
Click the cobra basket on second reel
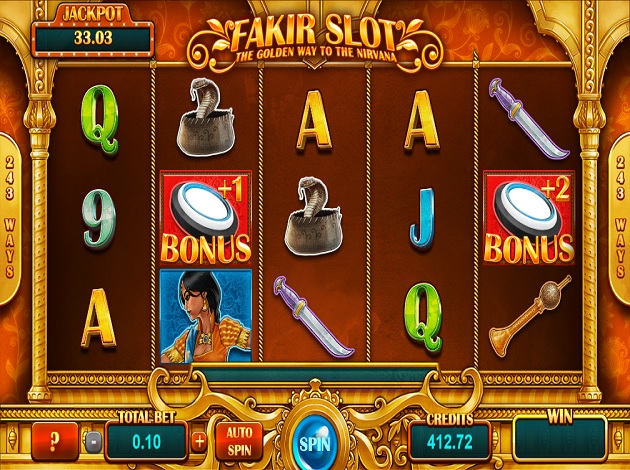[x=206, y=118]
